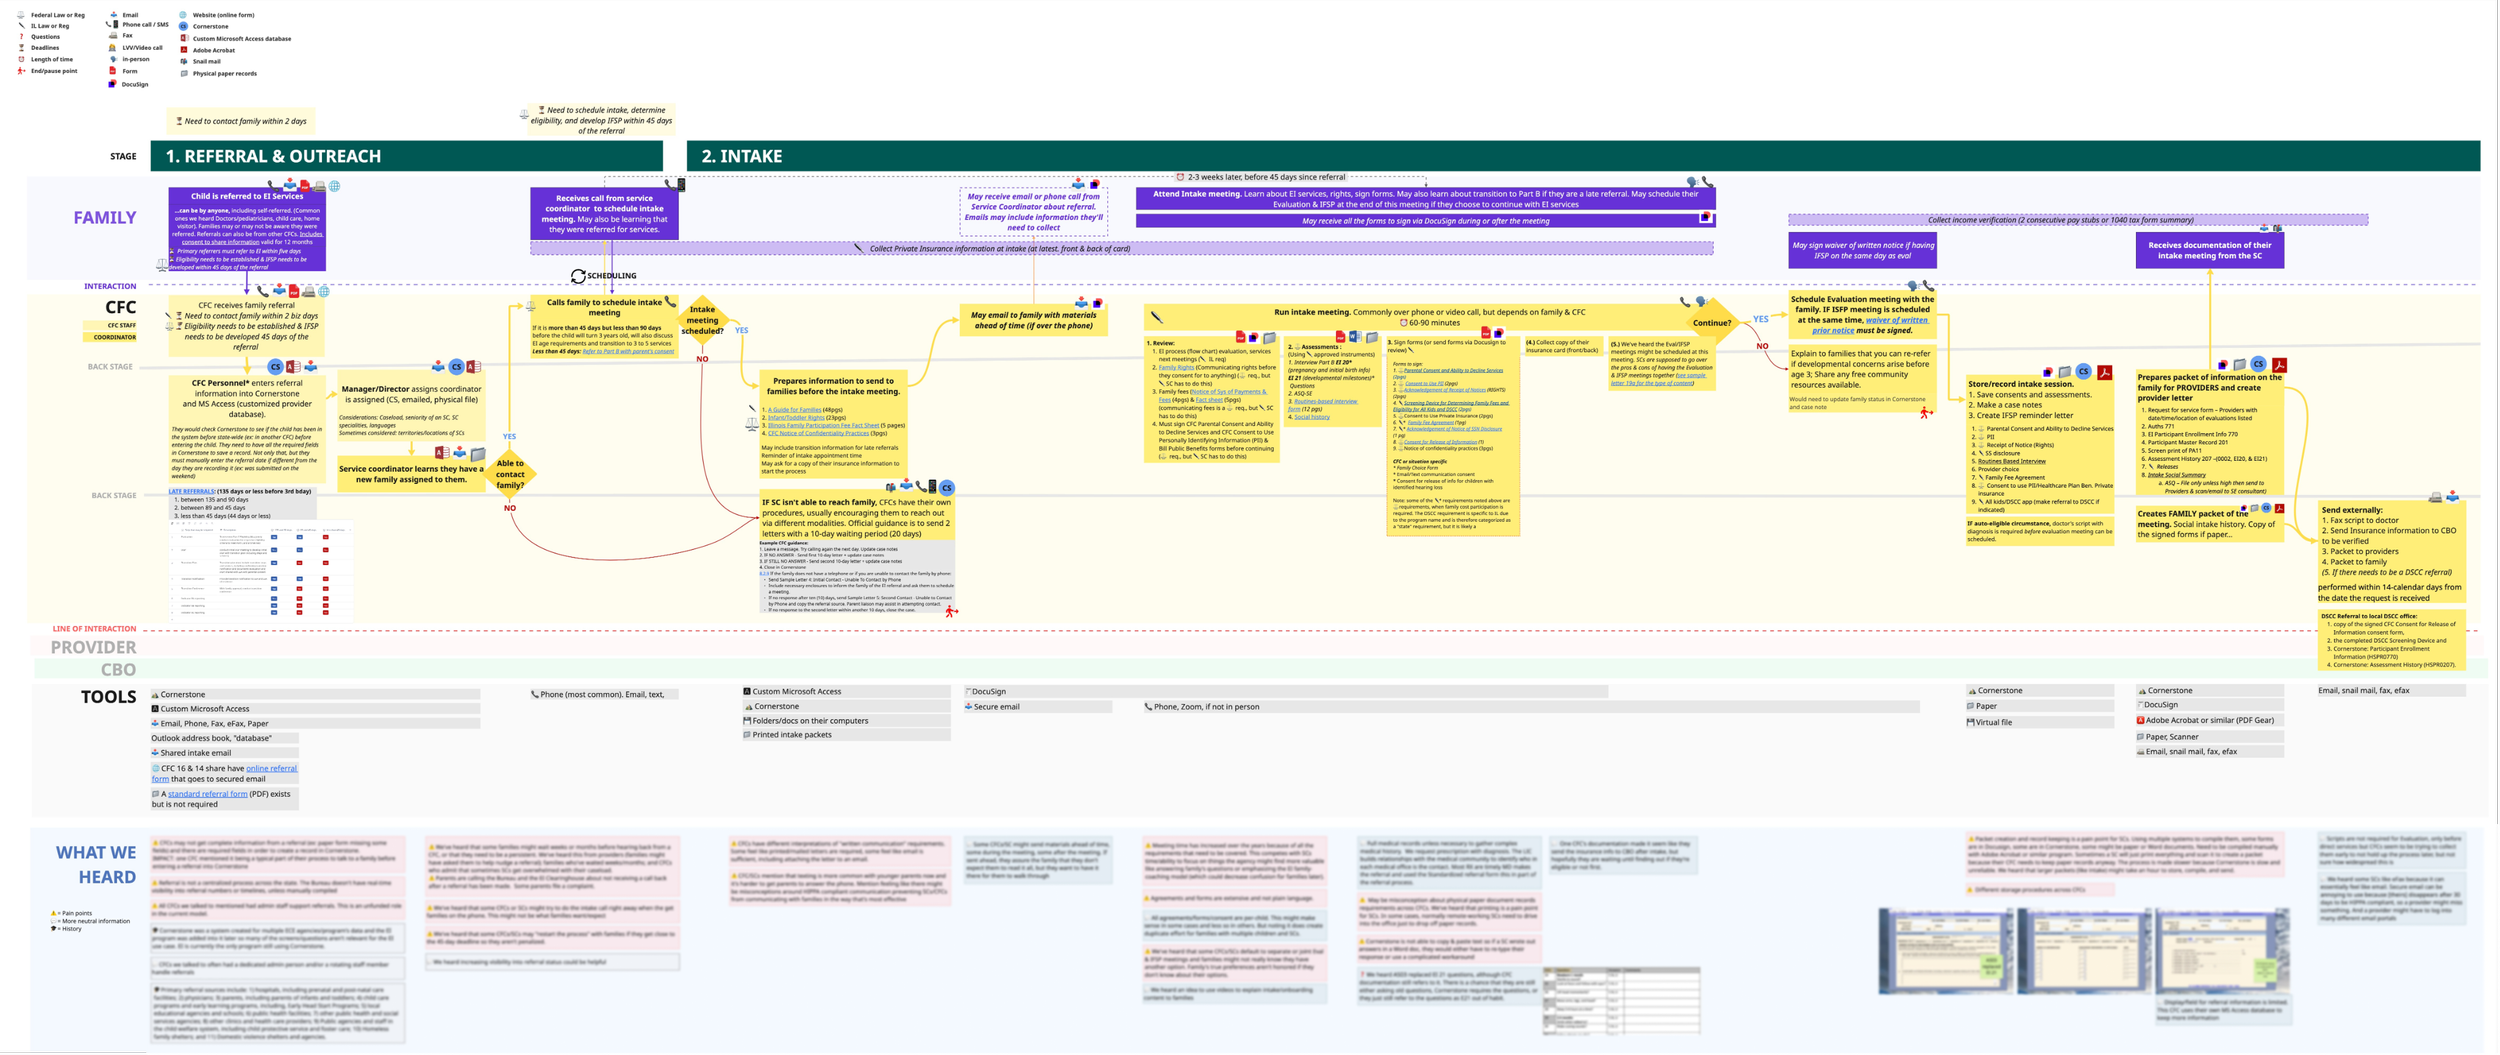Click the Snail mail icon in the legend
The height and width of the screenshot is (1055, 2500).
tap(184, 61)
